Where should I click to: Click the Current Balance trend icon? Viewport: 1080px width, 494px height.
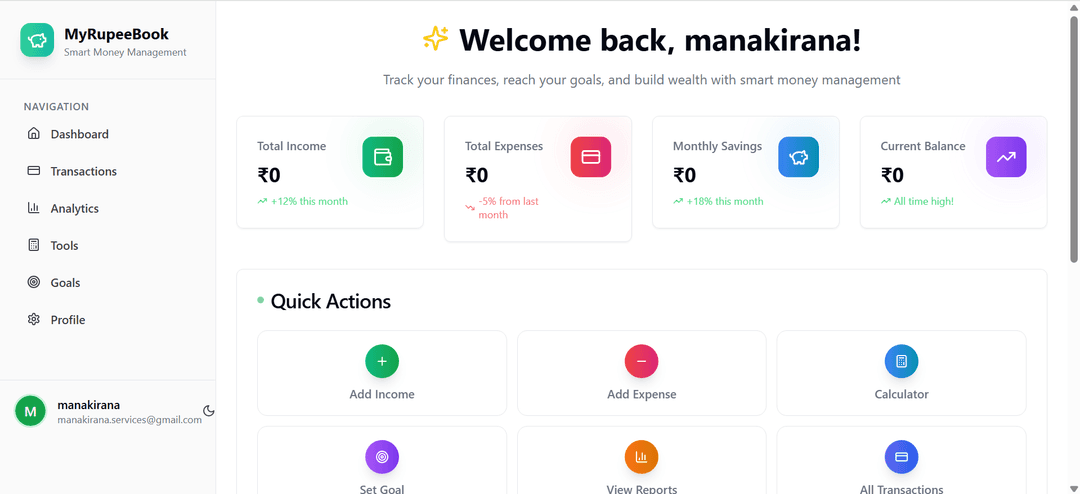[x=1006, y=157]
